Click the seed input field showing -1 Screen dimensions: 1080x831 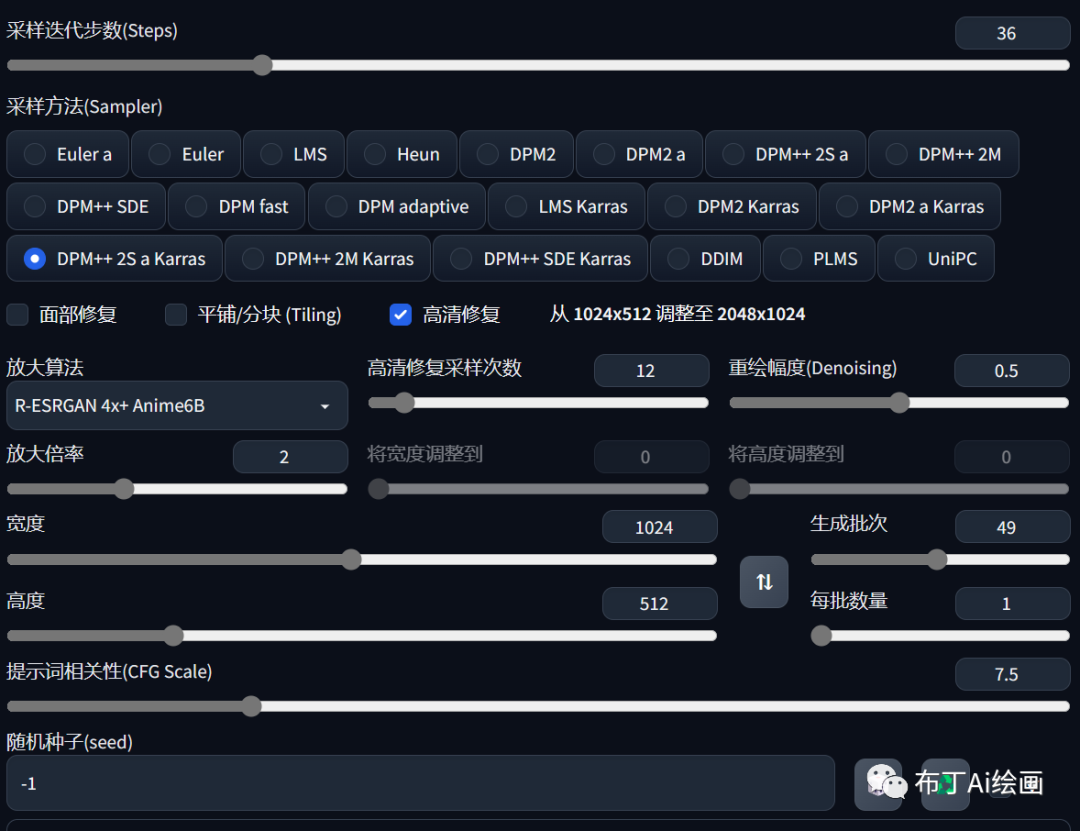coord(420,783)
